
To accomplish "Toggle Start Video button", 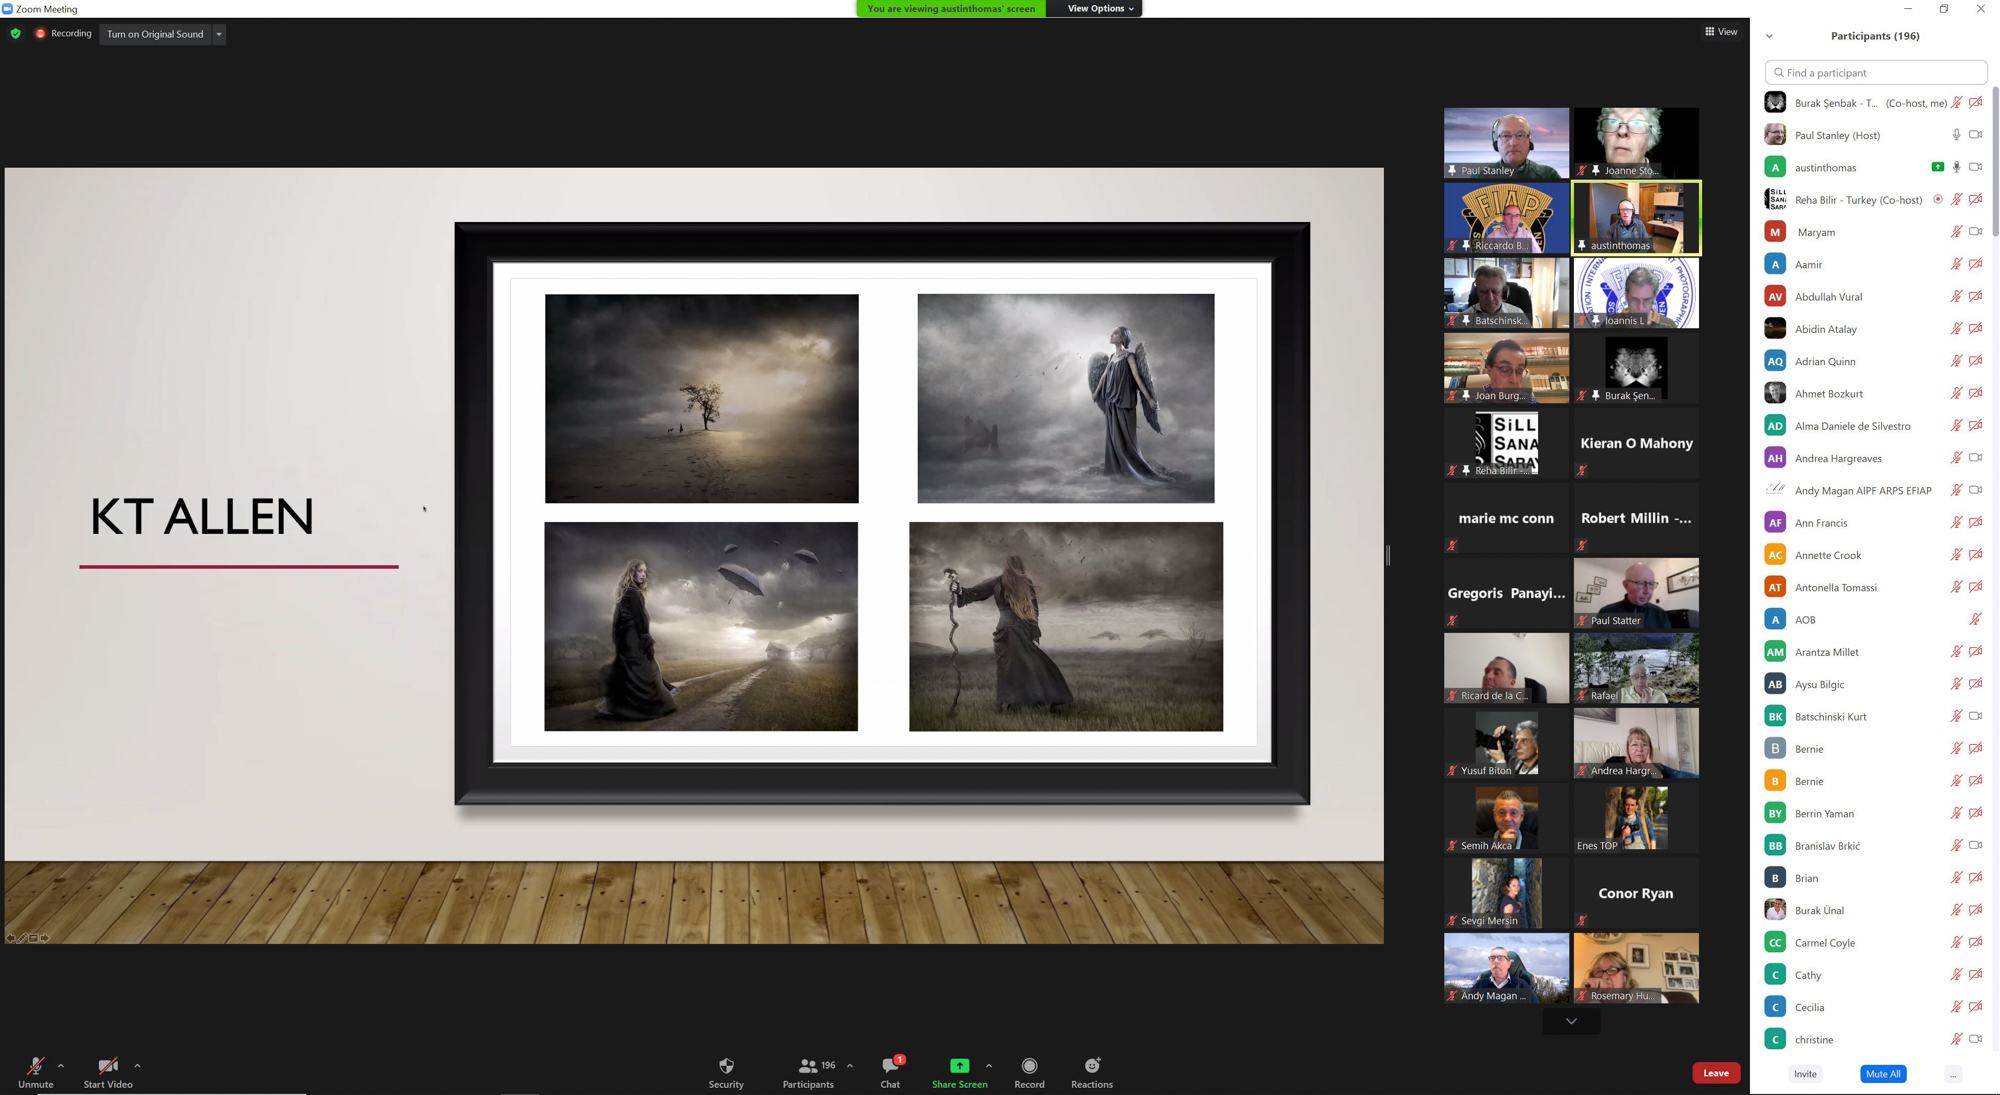I will click(108, 1072).
